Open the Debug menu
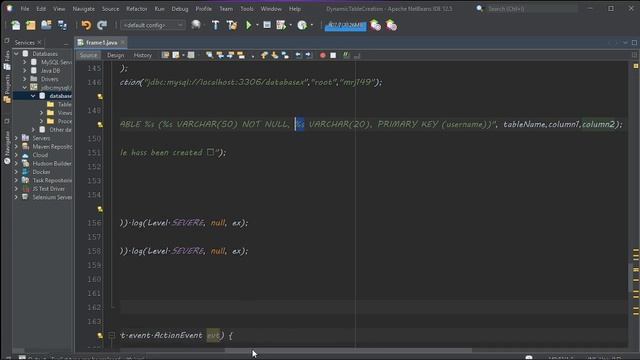Image resolution: width=640 pixels, height=360 pixels. (x=180, y=9)
